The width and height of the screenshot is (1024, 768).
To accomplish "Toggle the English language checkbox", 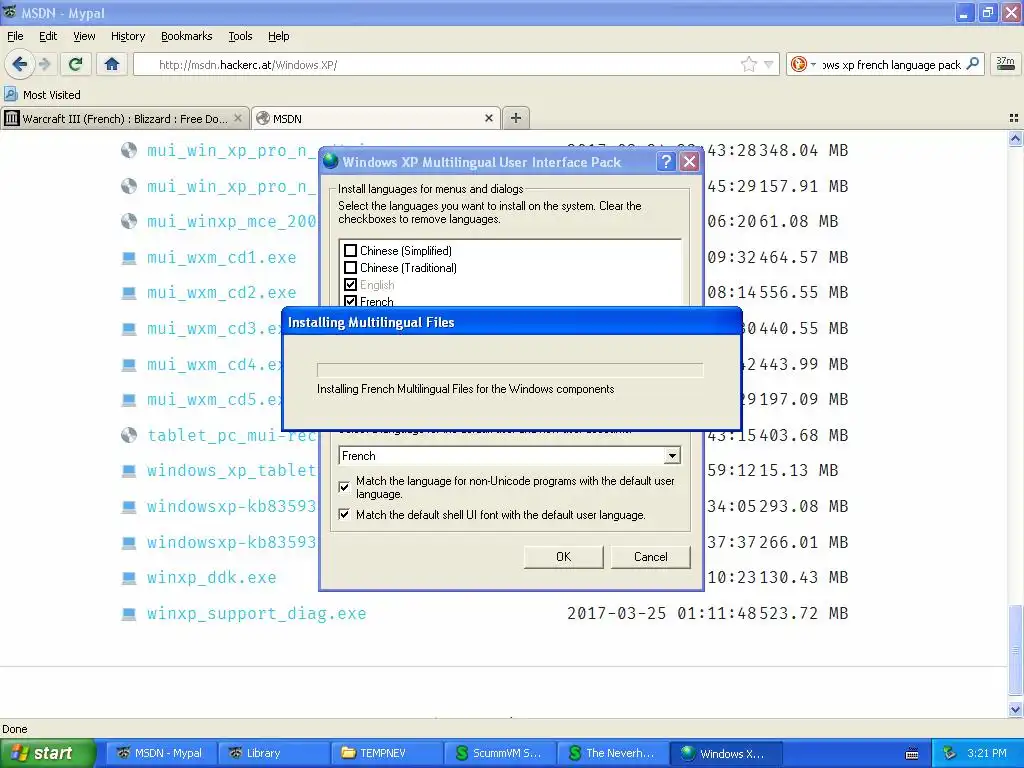I will tap(350, 285).
